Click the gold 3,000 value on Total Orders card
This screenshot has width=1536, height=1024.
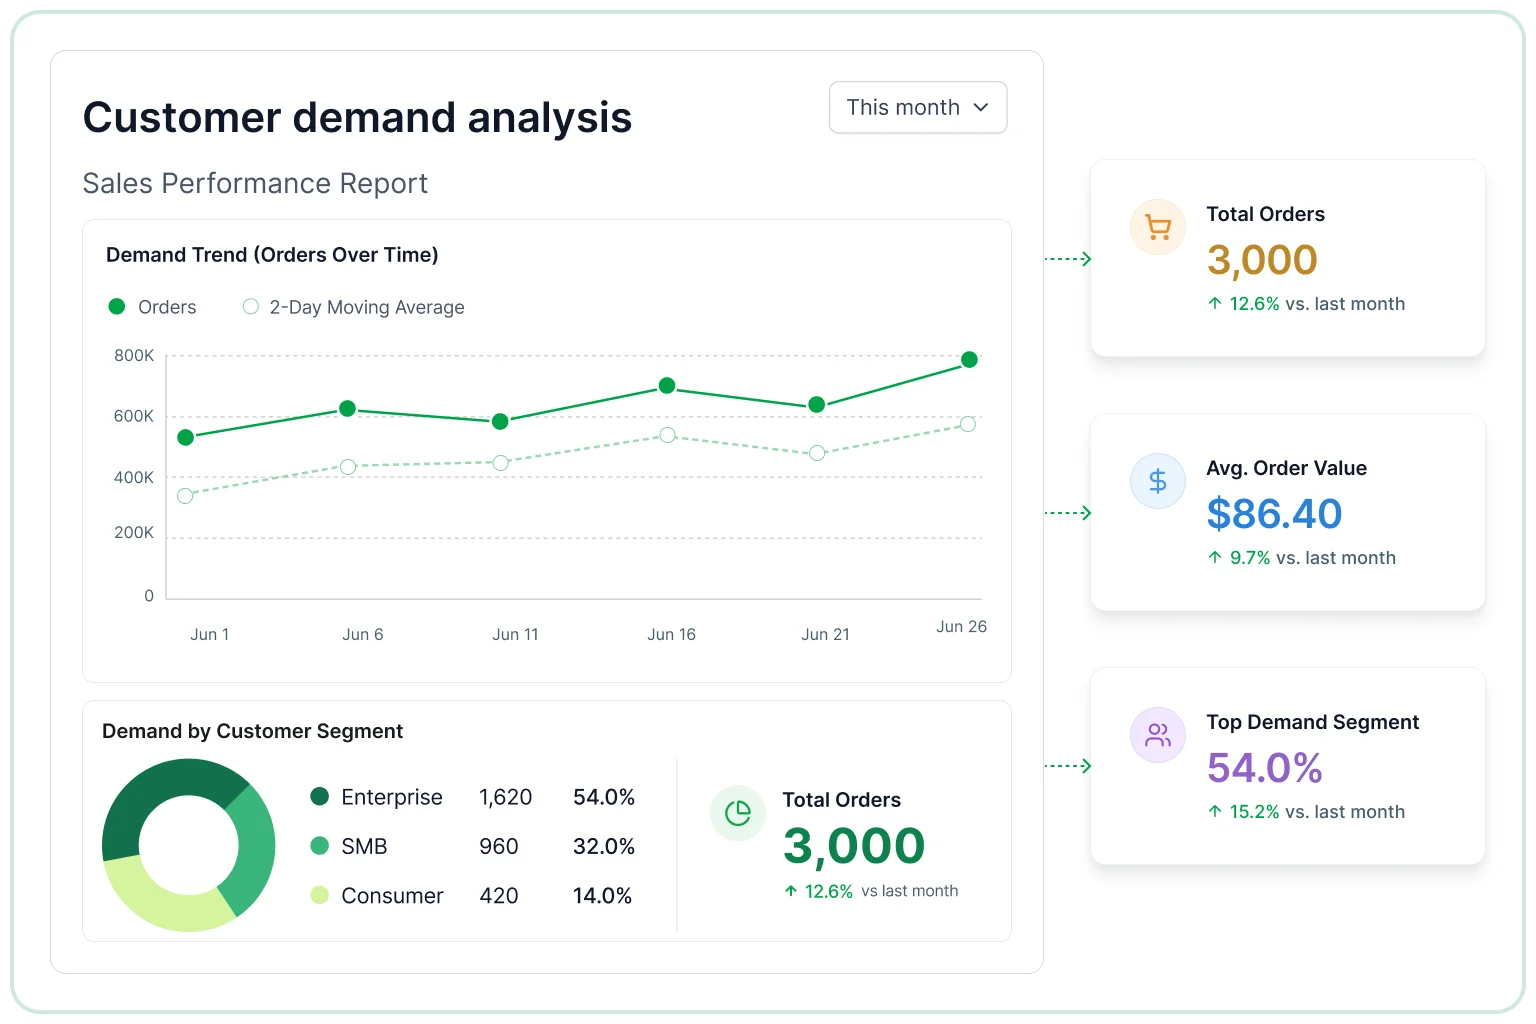[1262, 260]
